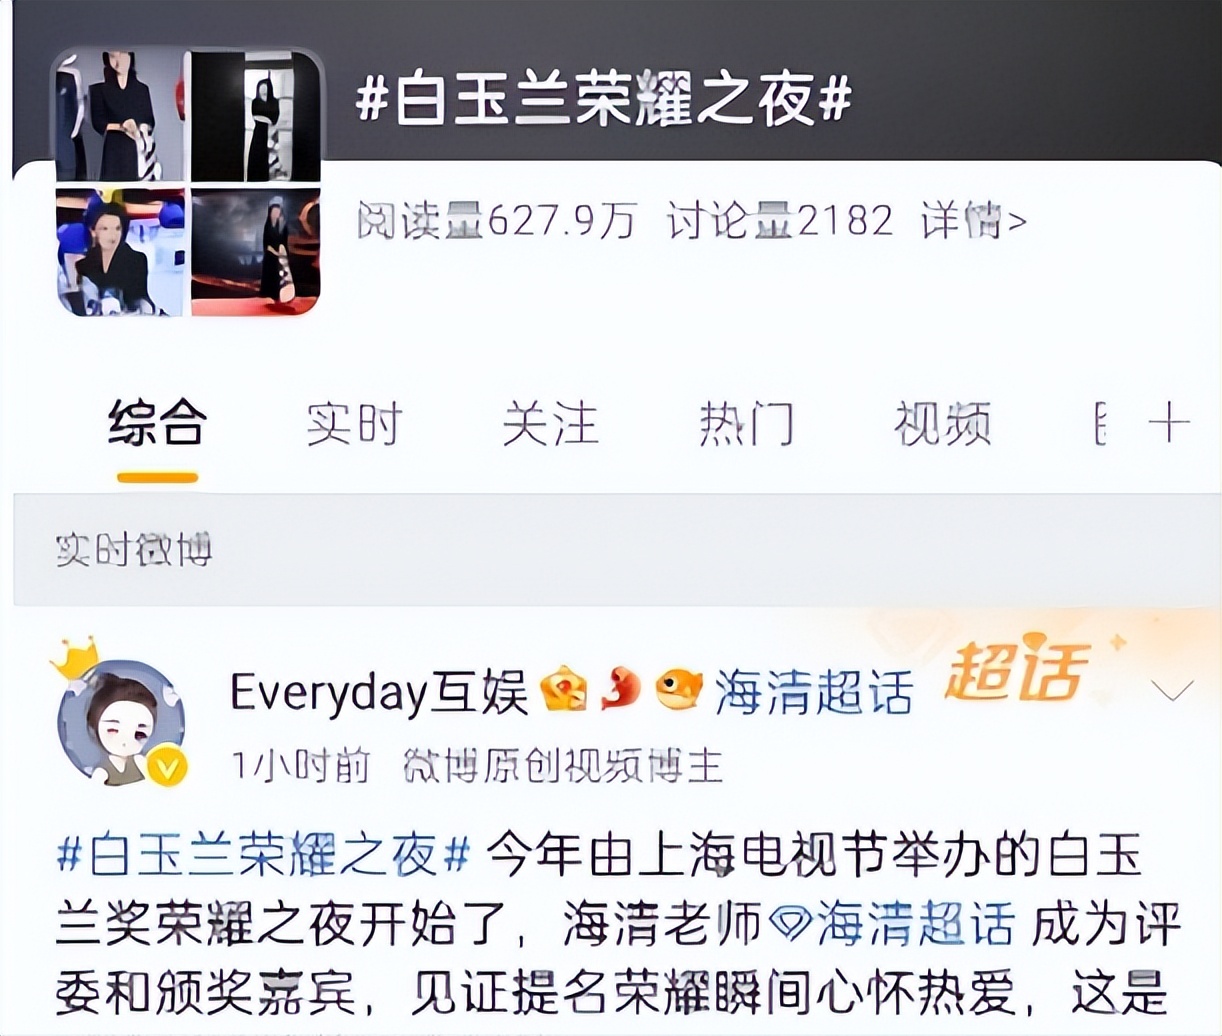Image resolution: width=1222 pixels, height=1036 pixels.
Task: Open the topic cover image collage
Action: [188, 182]
